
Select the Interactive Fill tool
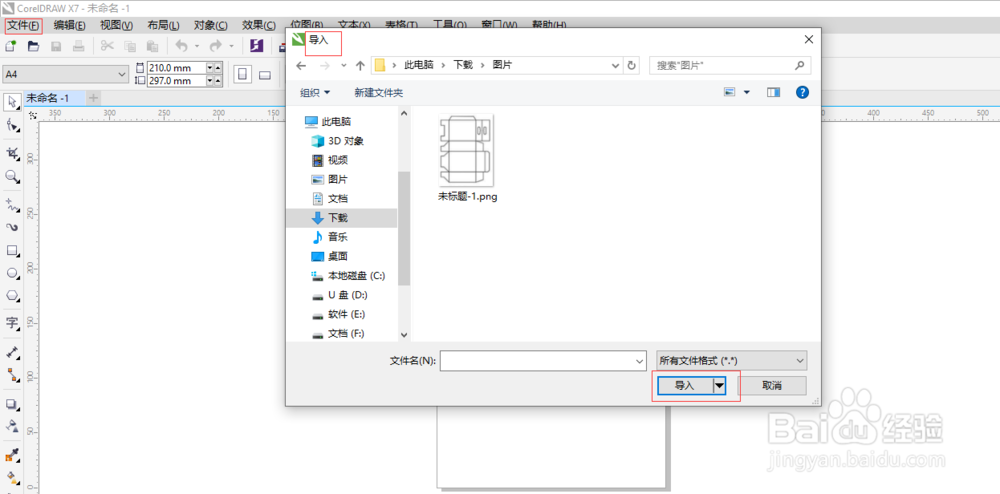(11, 477)
